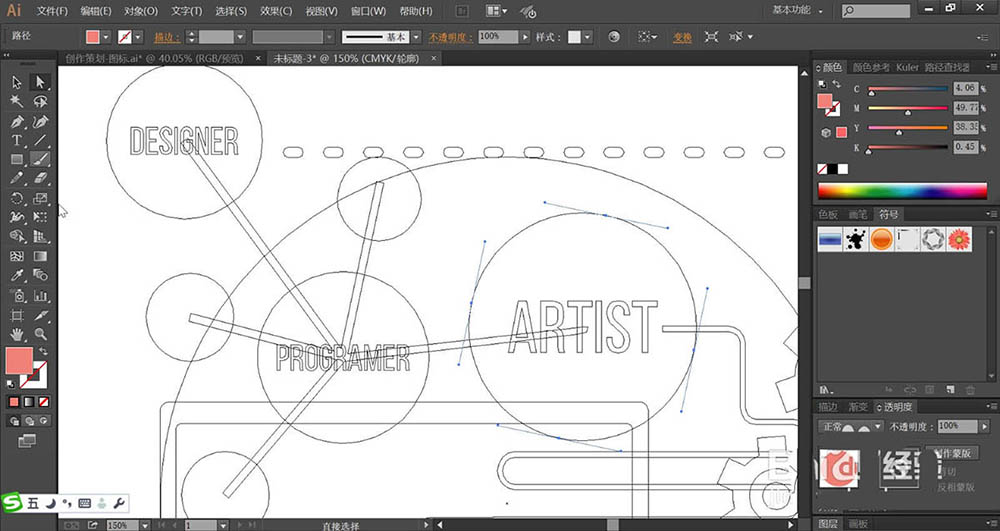Click the color spectrum bar in Color panel
This screenshot has height=531, width=1000.
click(902, 191)
